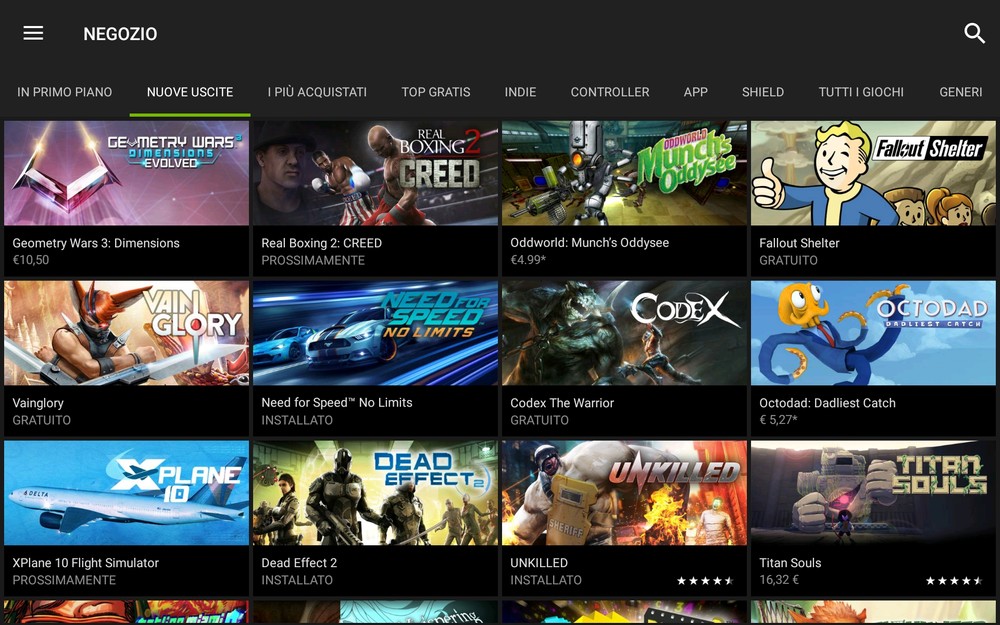This screenshot has height=625, width=1000.
Task: Click the title Geometry Wars 3: Dimensions
Action: pyautogui.click(x=96, y=243)
